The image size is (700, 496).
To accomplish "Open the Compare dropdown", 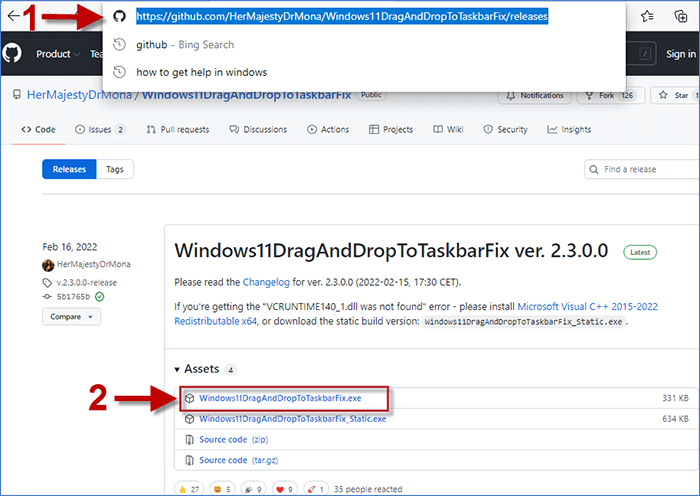I will coord(71,317).
